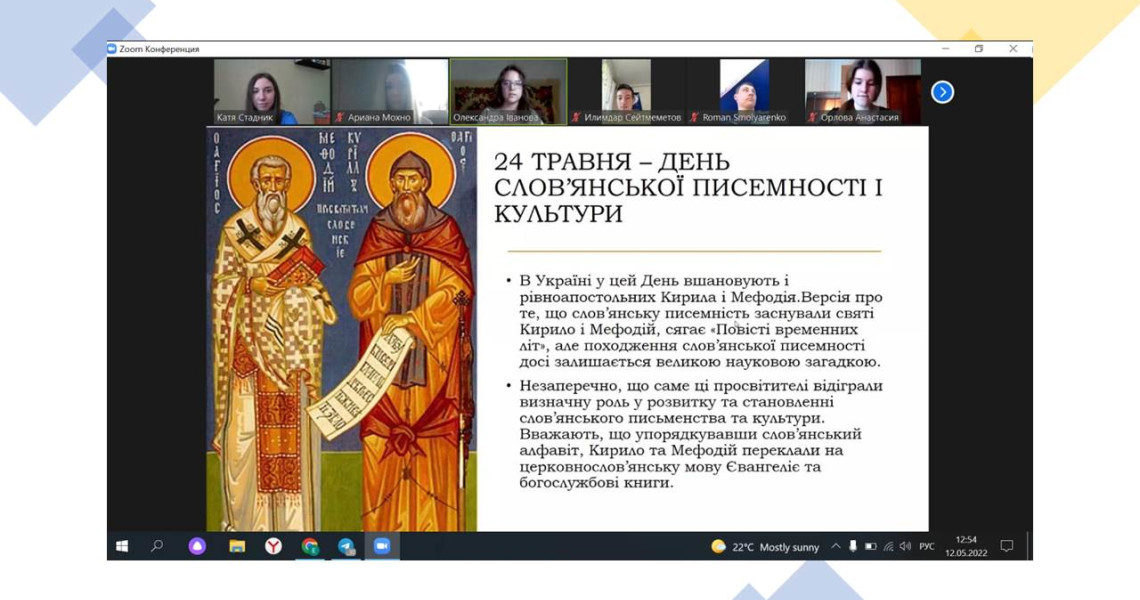Click the Zoom taskbar icon

click(x=382, y=546)
